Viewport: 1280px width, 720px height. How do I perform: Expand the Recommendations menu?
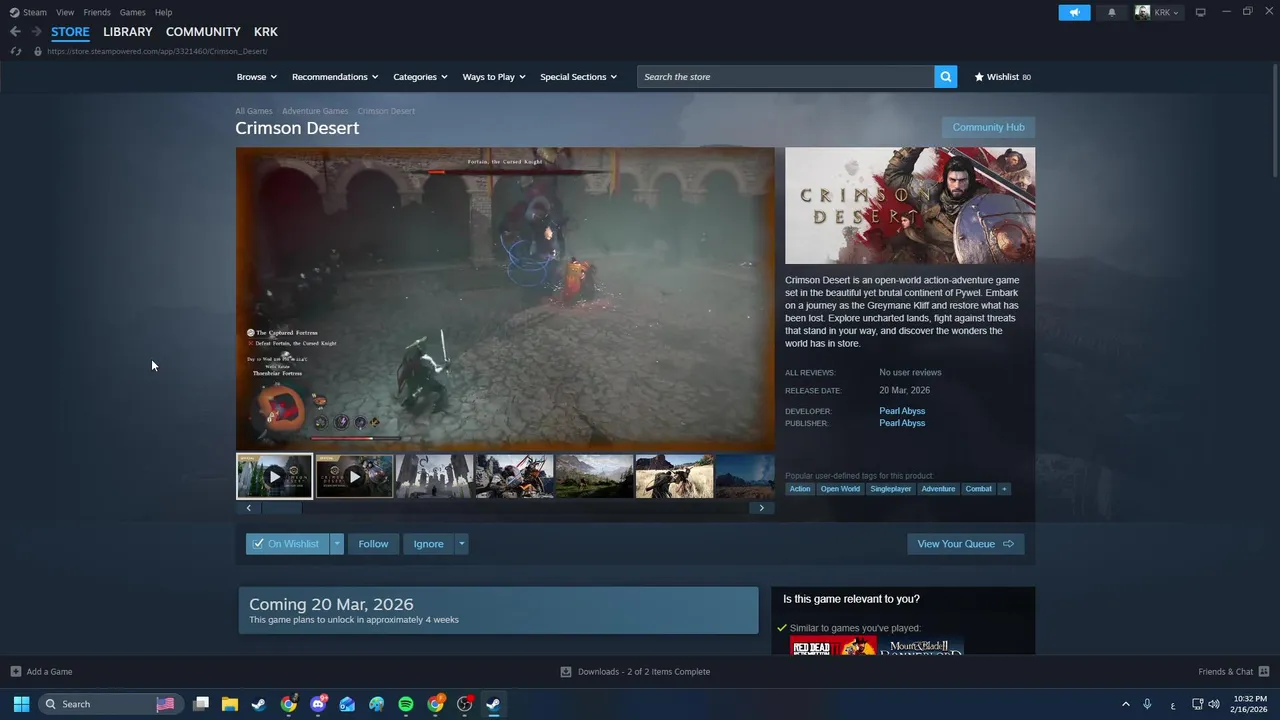point(335,77)
